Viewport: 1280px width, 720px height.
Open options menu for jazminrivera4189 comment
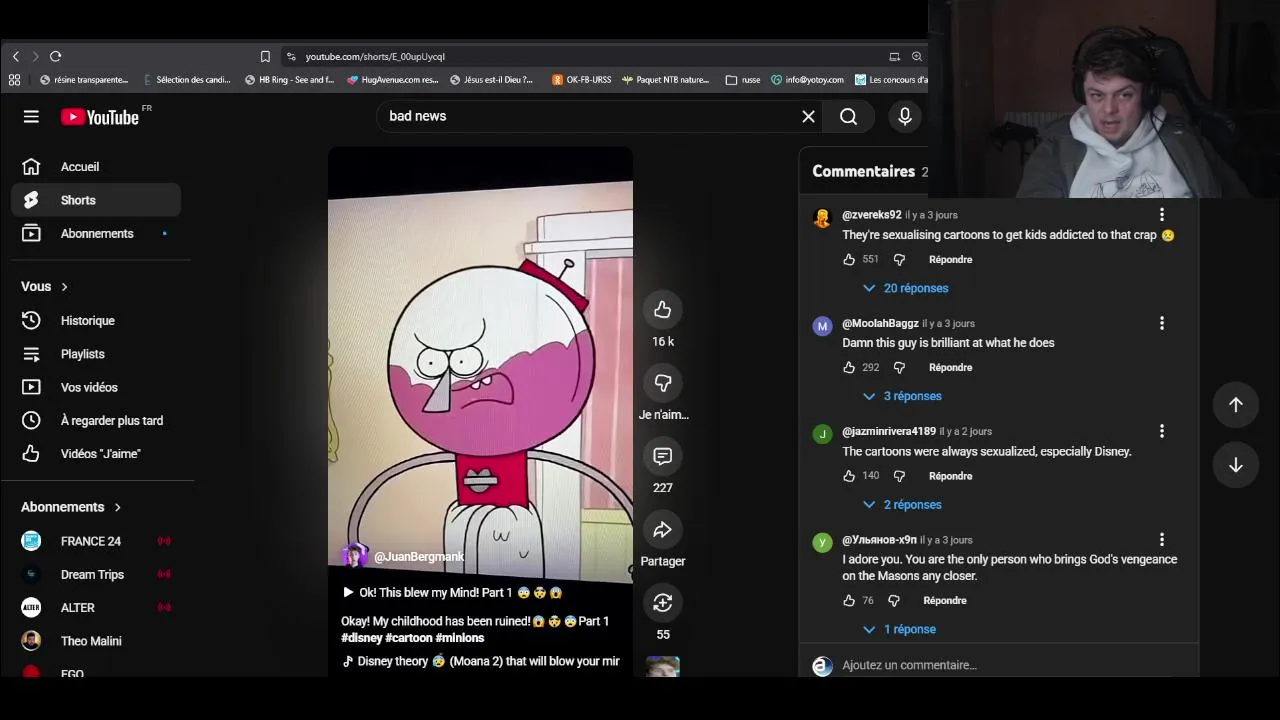click(x=1161, y=431)
